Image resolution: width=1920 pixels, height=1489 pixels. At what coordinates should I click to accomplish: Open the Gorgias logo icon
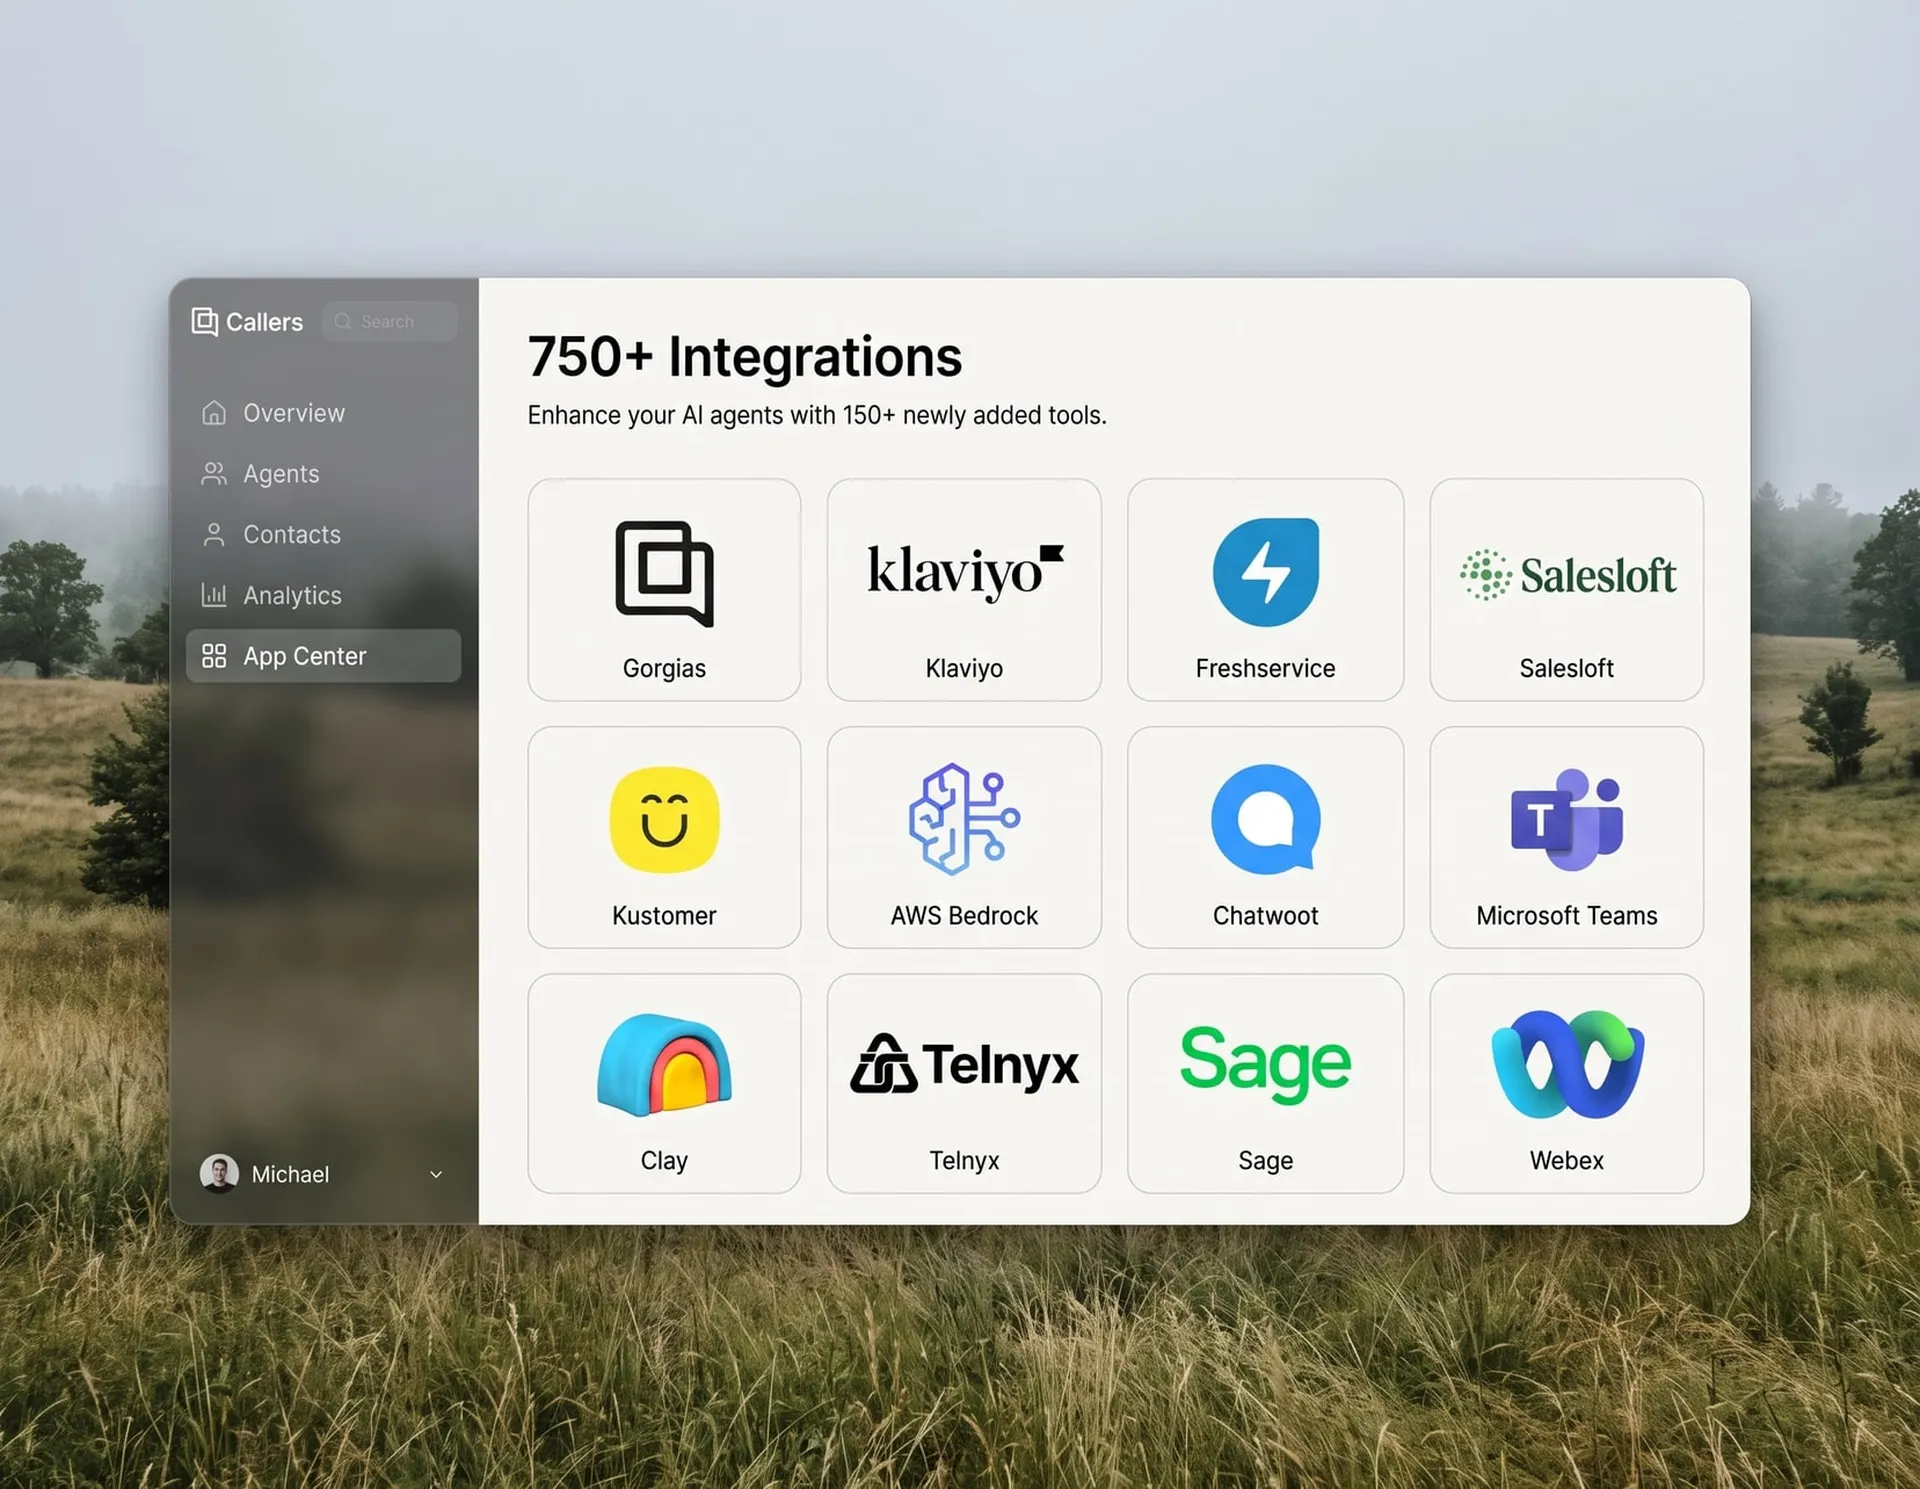[664, 573]
